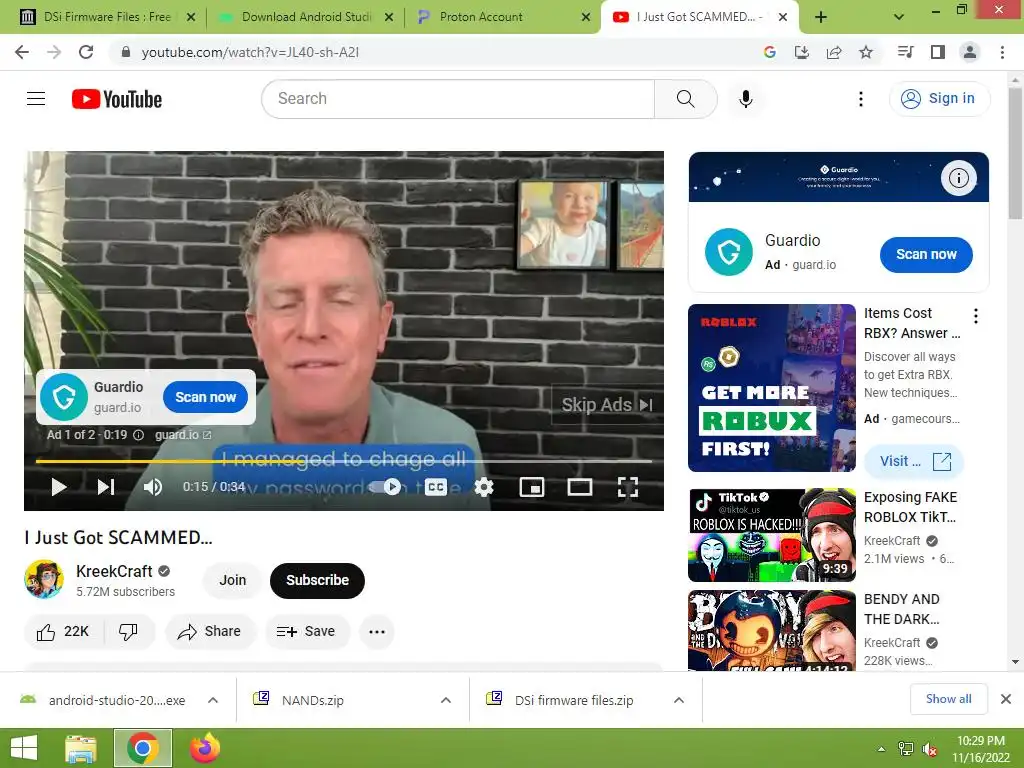1024x768 pixels.
Task: Seek on the video progress bar
Action: tap(344, 461)
